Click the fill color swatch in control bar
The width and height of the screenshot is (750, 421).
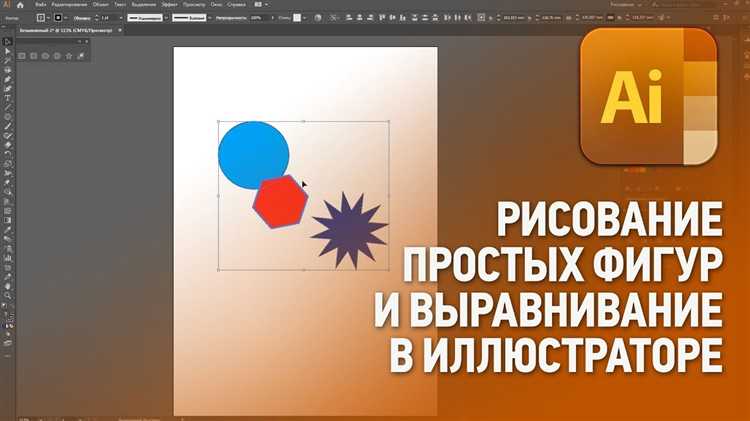(41, 18)
